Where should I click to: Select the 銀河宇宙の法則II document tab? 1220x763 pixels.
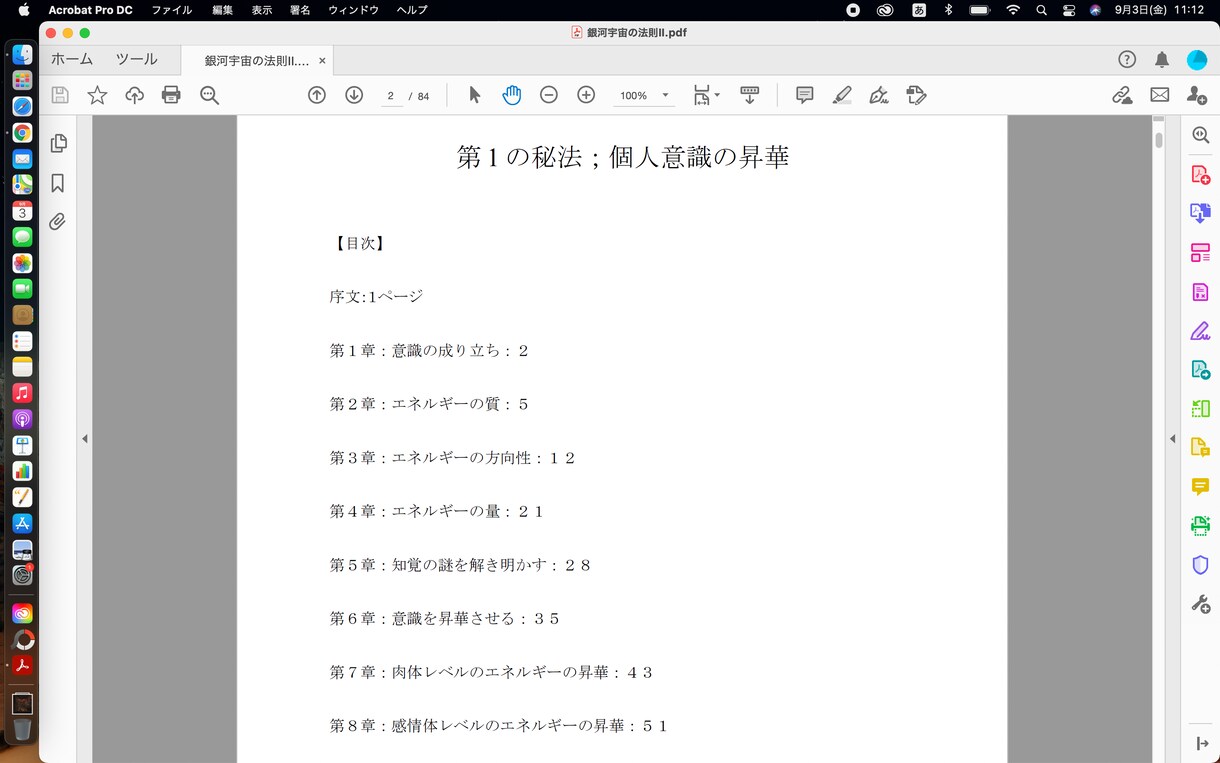tap(257, 61)
